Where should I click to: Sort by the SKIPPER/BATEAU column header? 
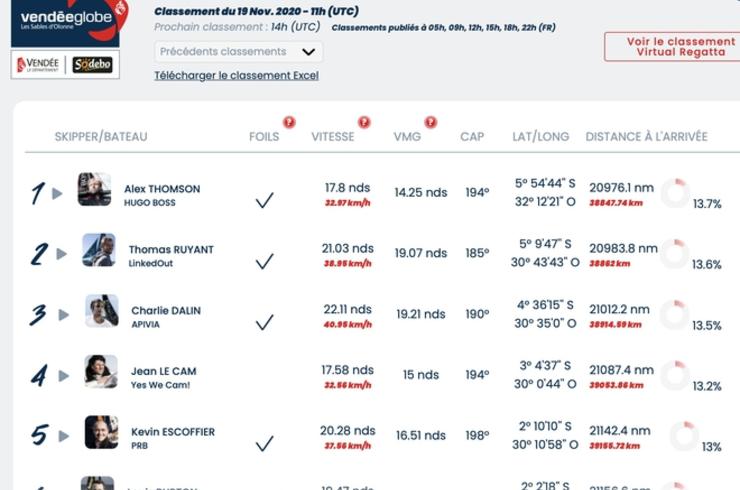coord(101,137)
